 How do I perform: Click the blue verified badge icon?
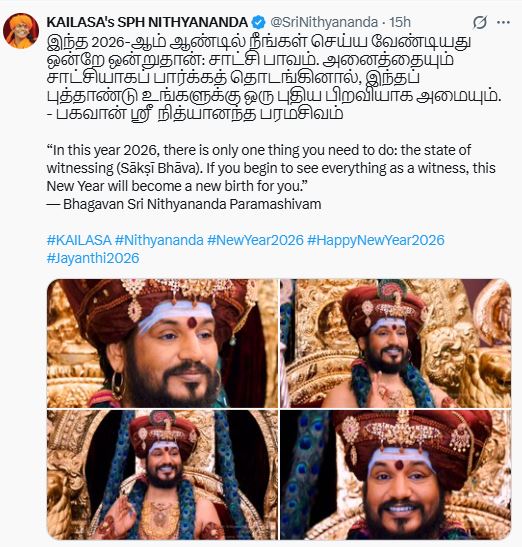pos(259,22)
